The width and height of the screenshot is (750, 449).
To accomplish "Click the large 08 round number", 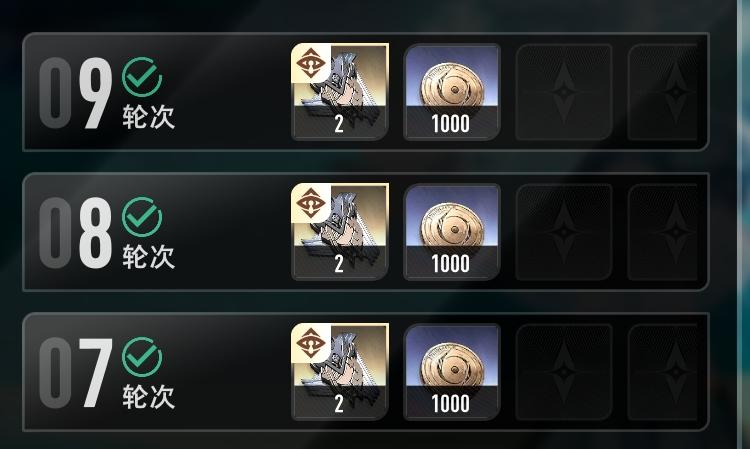I will (76, 232).
